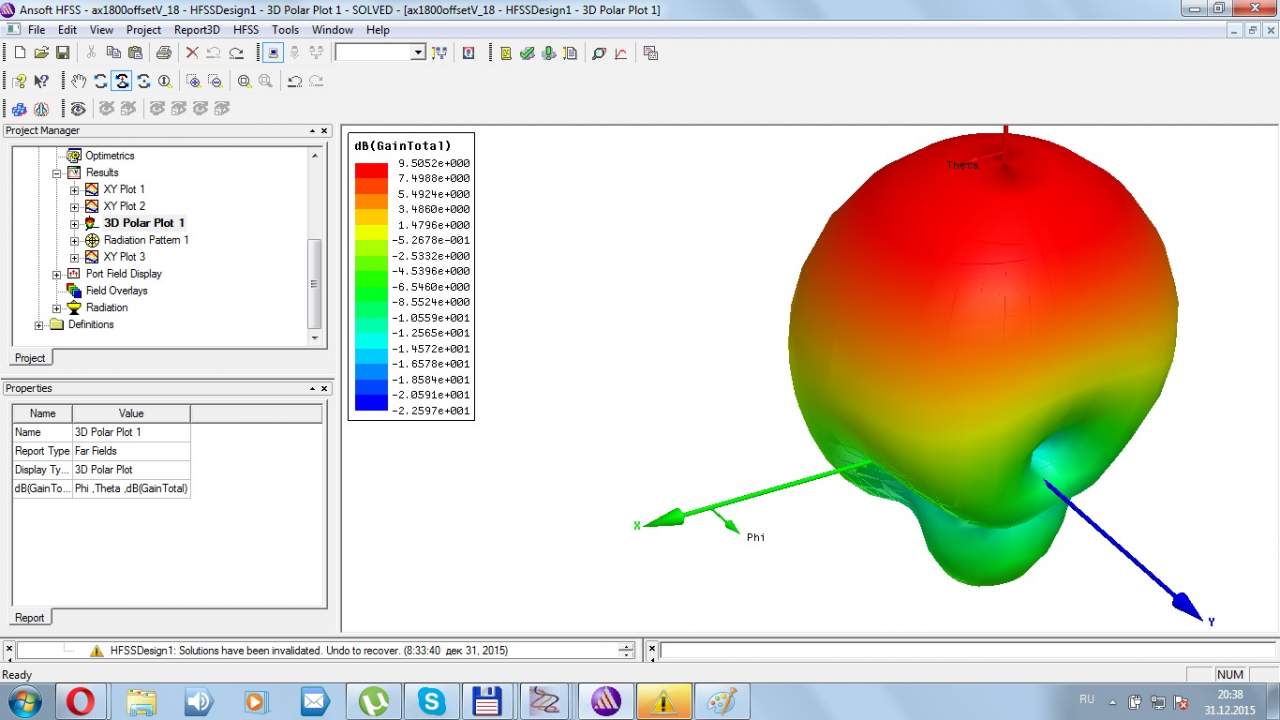Viewport: 1280px width, 720px height.
Task: Open Skype from the taskbar
Action: click(432, 701)
